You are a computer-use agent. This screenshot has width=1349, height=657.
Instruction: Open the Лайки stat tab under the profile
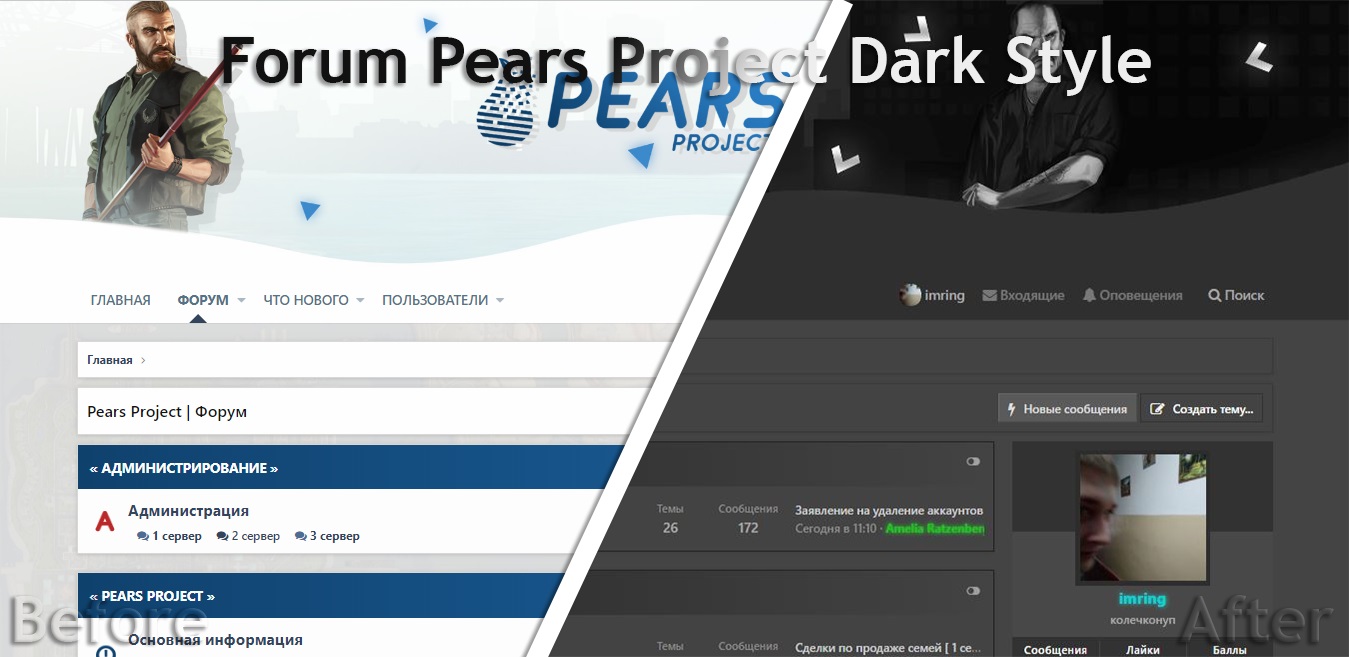point(1143,650)
